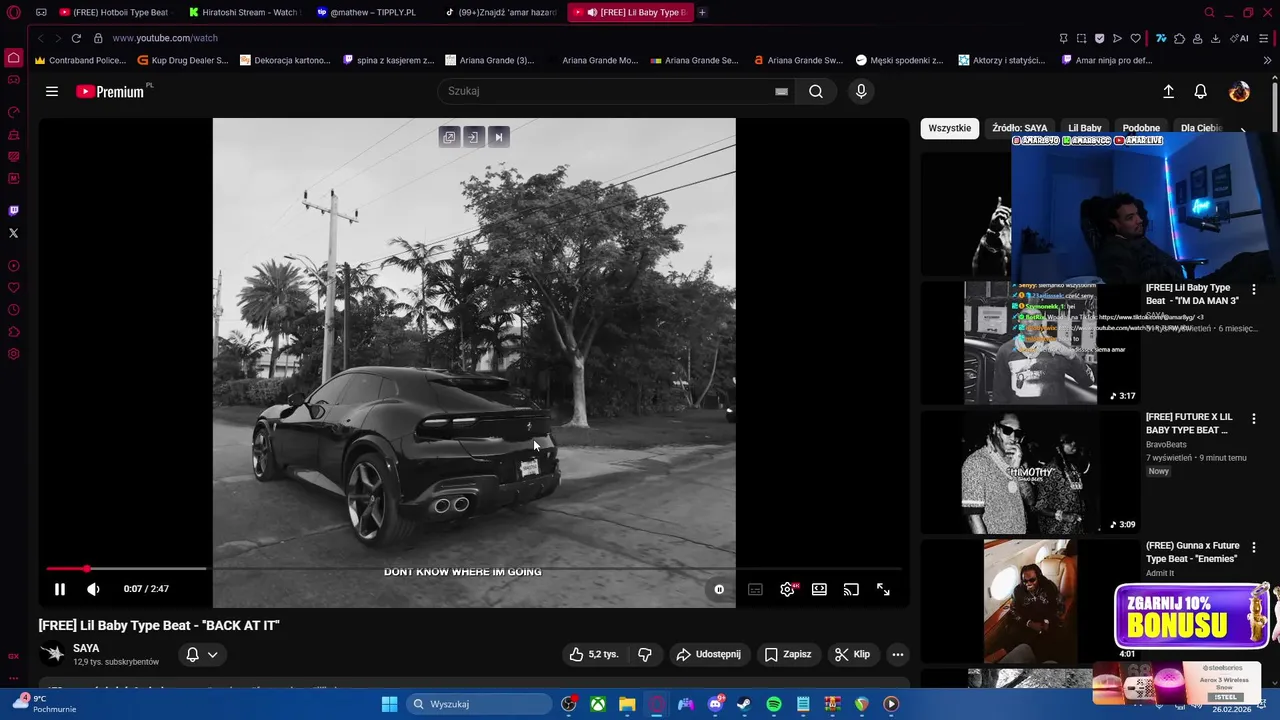The width and height of the screenshot is (1280, 720).
Task: Enter fullscreen mode
Action: (x=883, y=590)
